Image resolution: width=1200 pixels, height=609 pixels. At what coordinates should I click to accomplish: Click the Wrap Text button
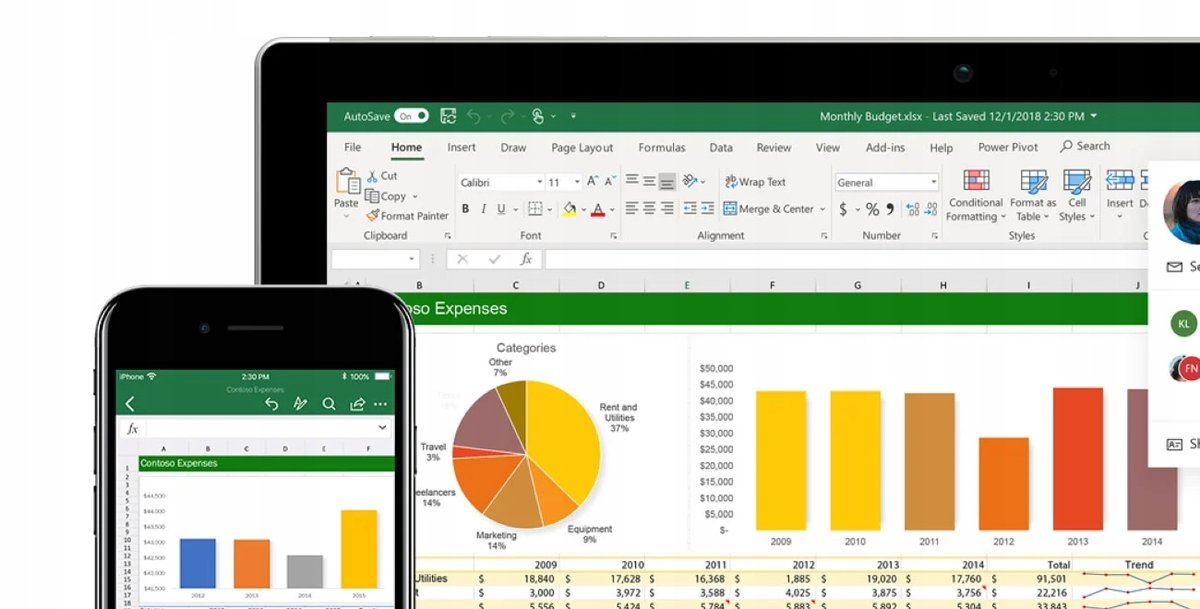(755, 182)
